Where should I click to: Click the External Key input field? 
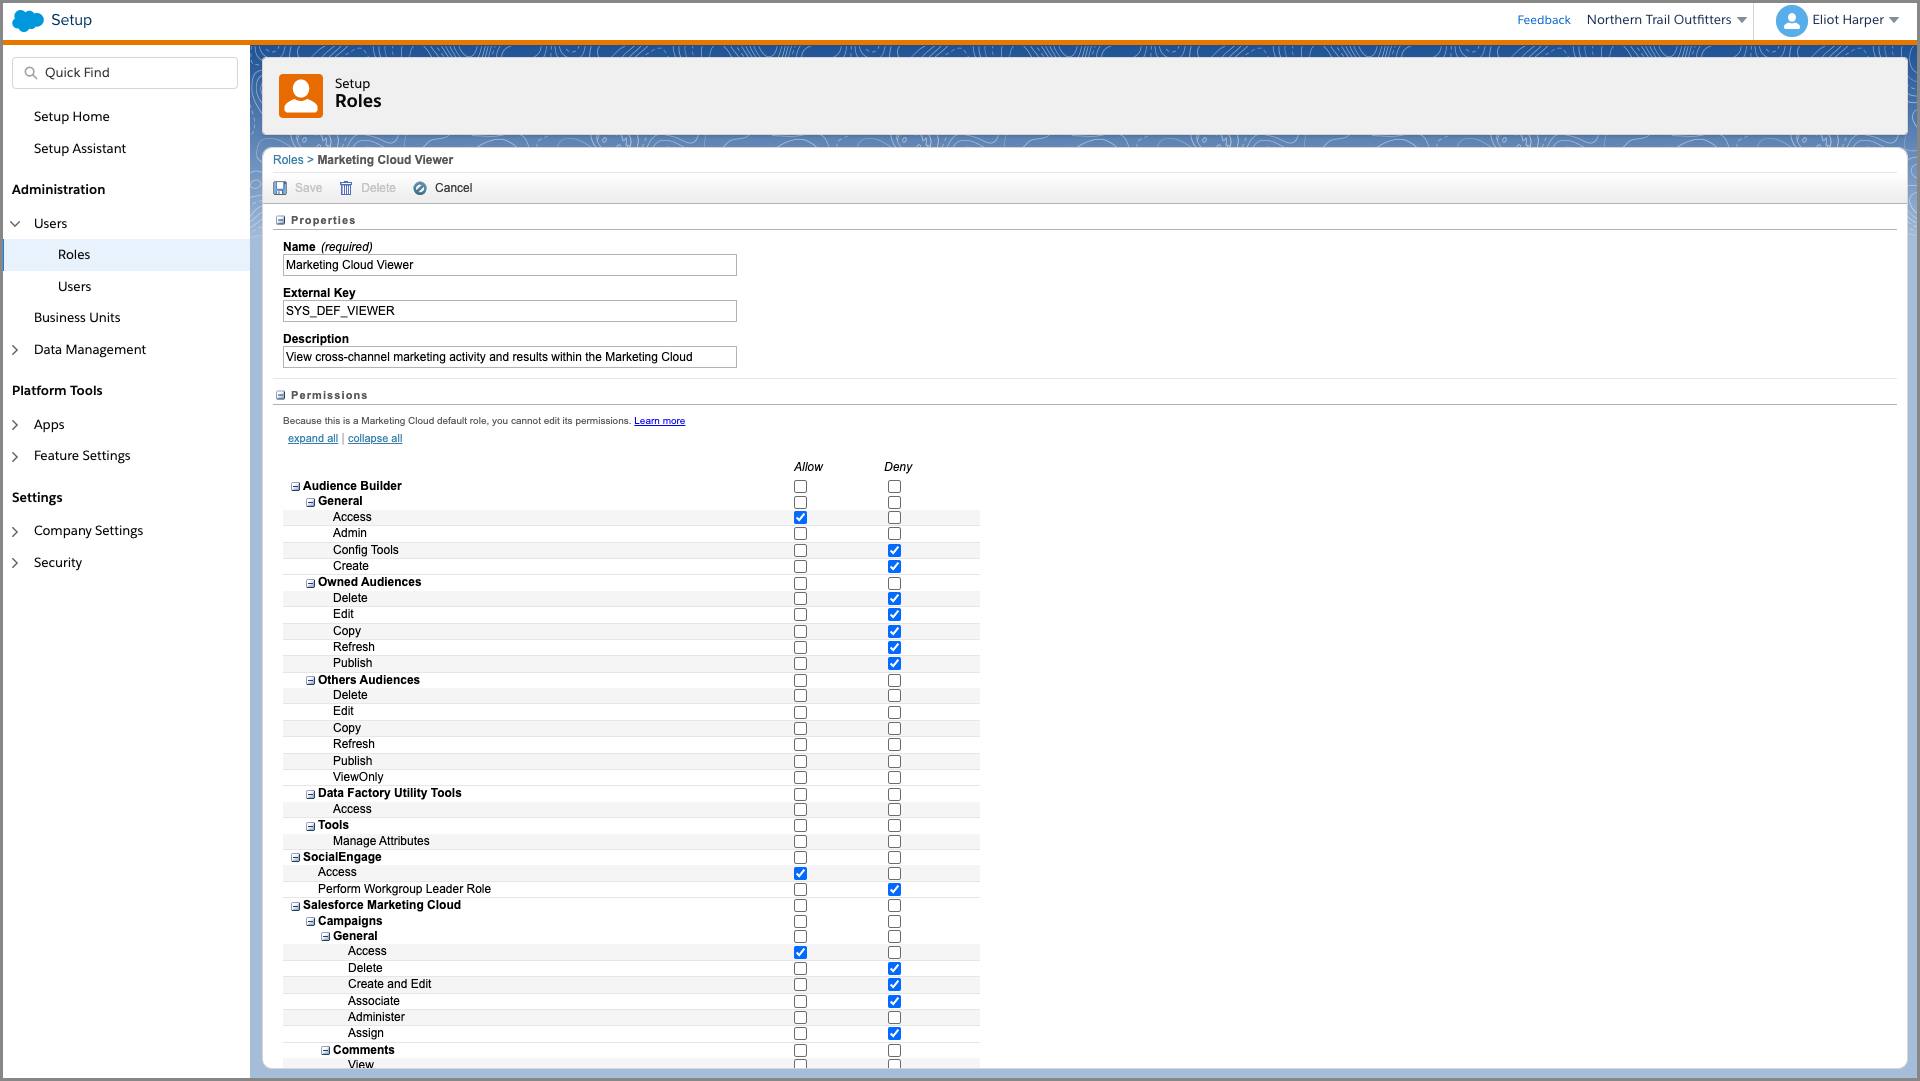(510, 311)
